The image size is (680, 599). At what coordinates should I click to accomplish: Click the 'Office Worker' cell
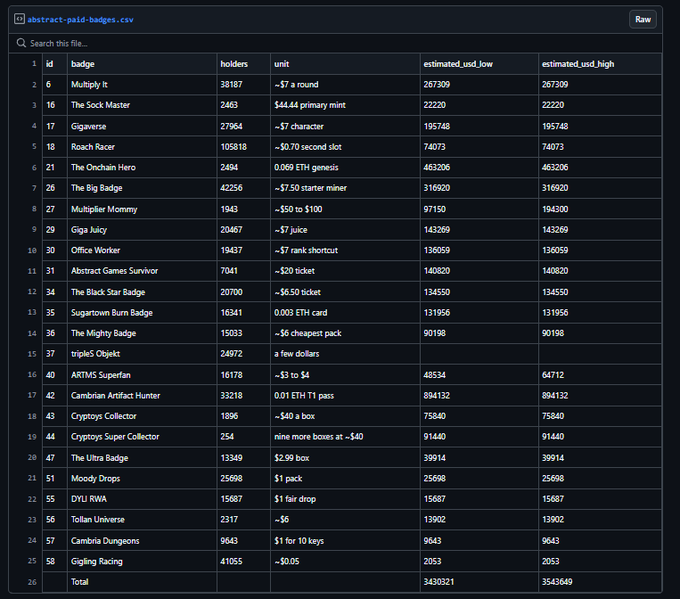coord(142,250)
